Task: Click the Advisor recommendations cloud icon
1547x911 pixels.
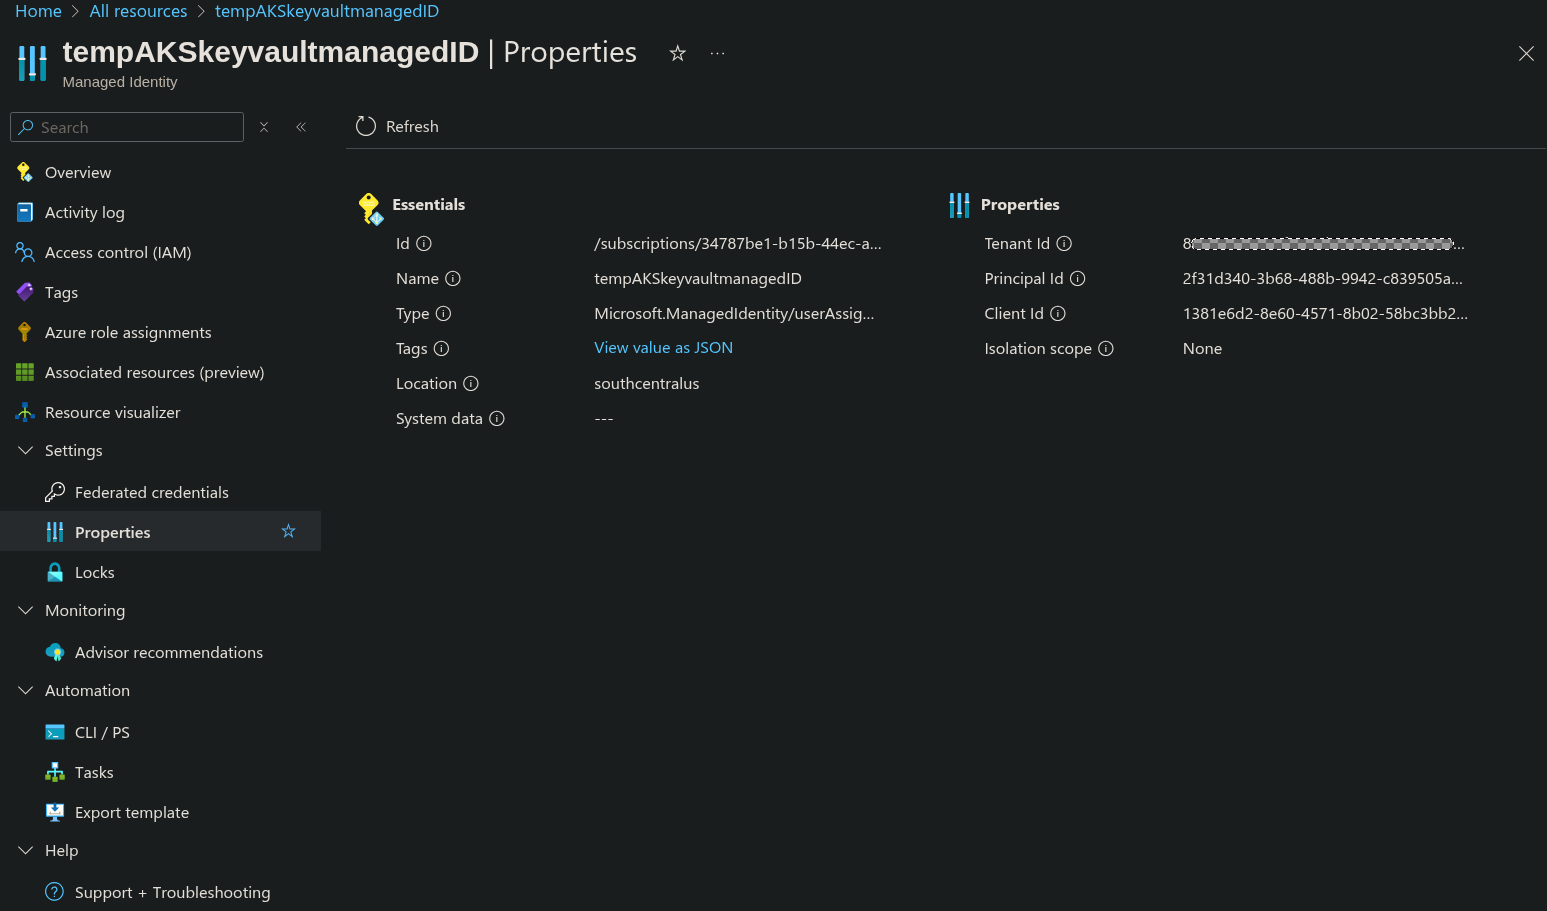Action: [55, 652]
